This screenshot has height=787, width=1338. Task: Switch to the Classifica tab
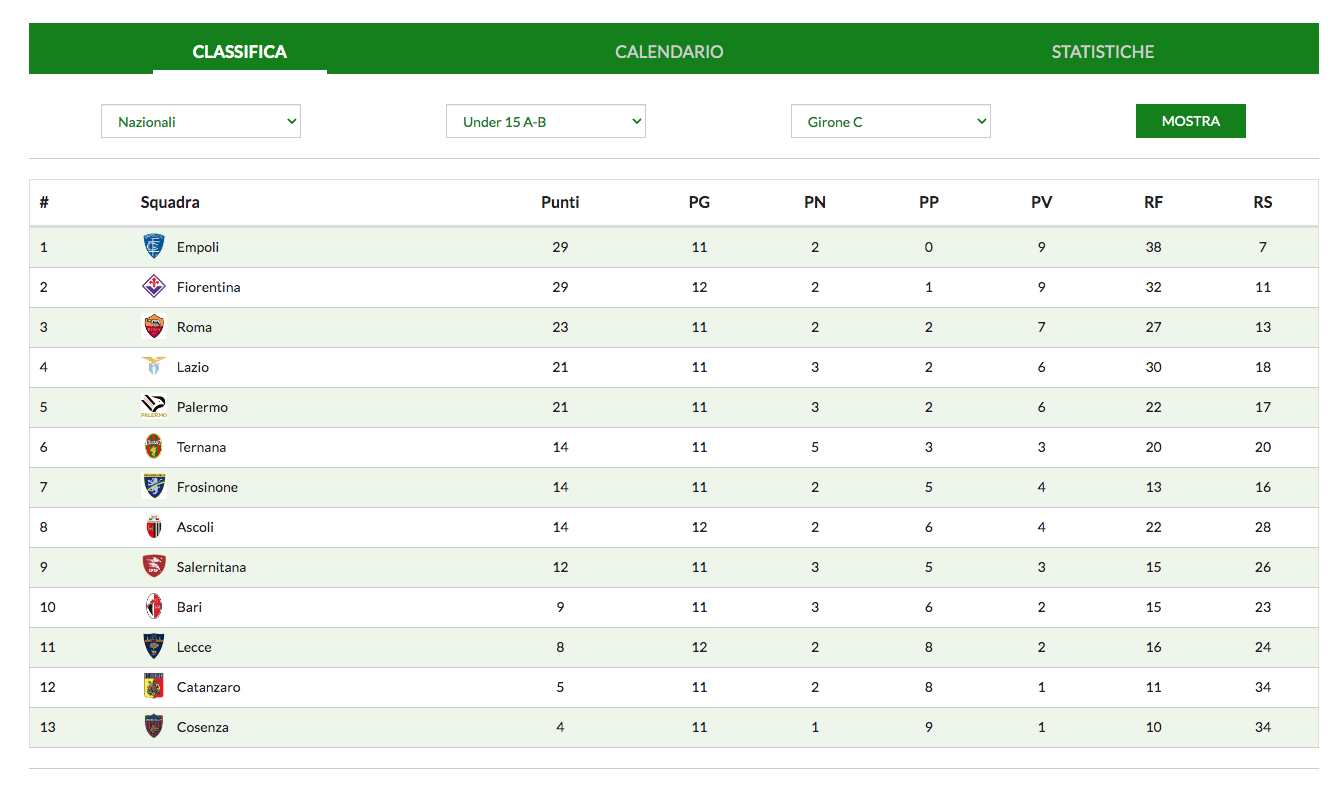[240, 51]
